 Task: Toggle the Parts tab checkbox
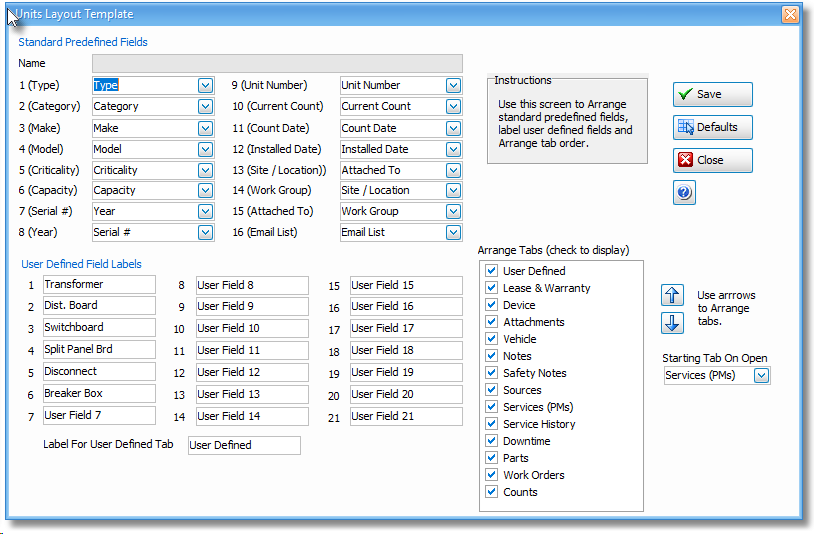coord(491,458)
